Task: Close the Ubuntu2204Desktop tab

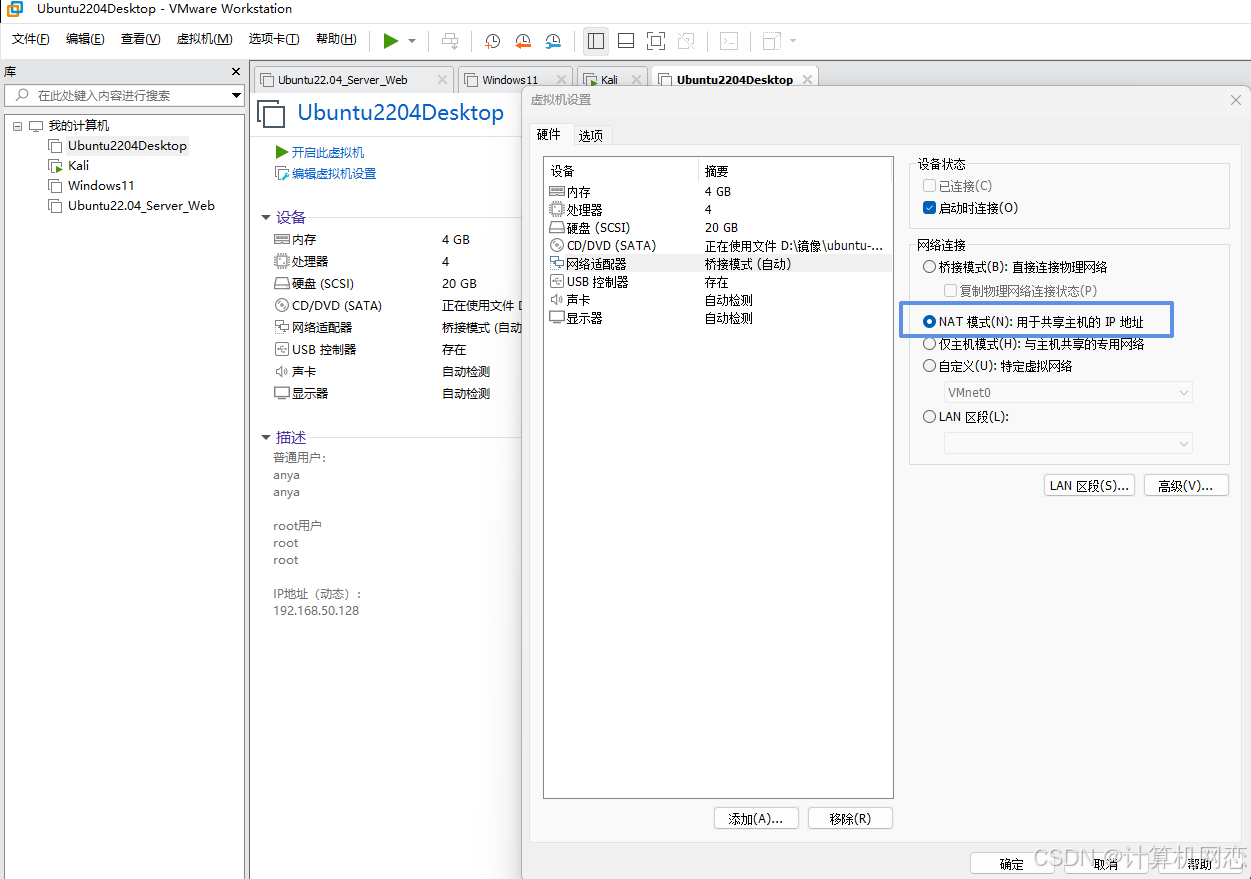Action: tap(807, 79)
